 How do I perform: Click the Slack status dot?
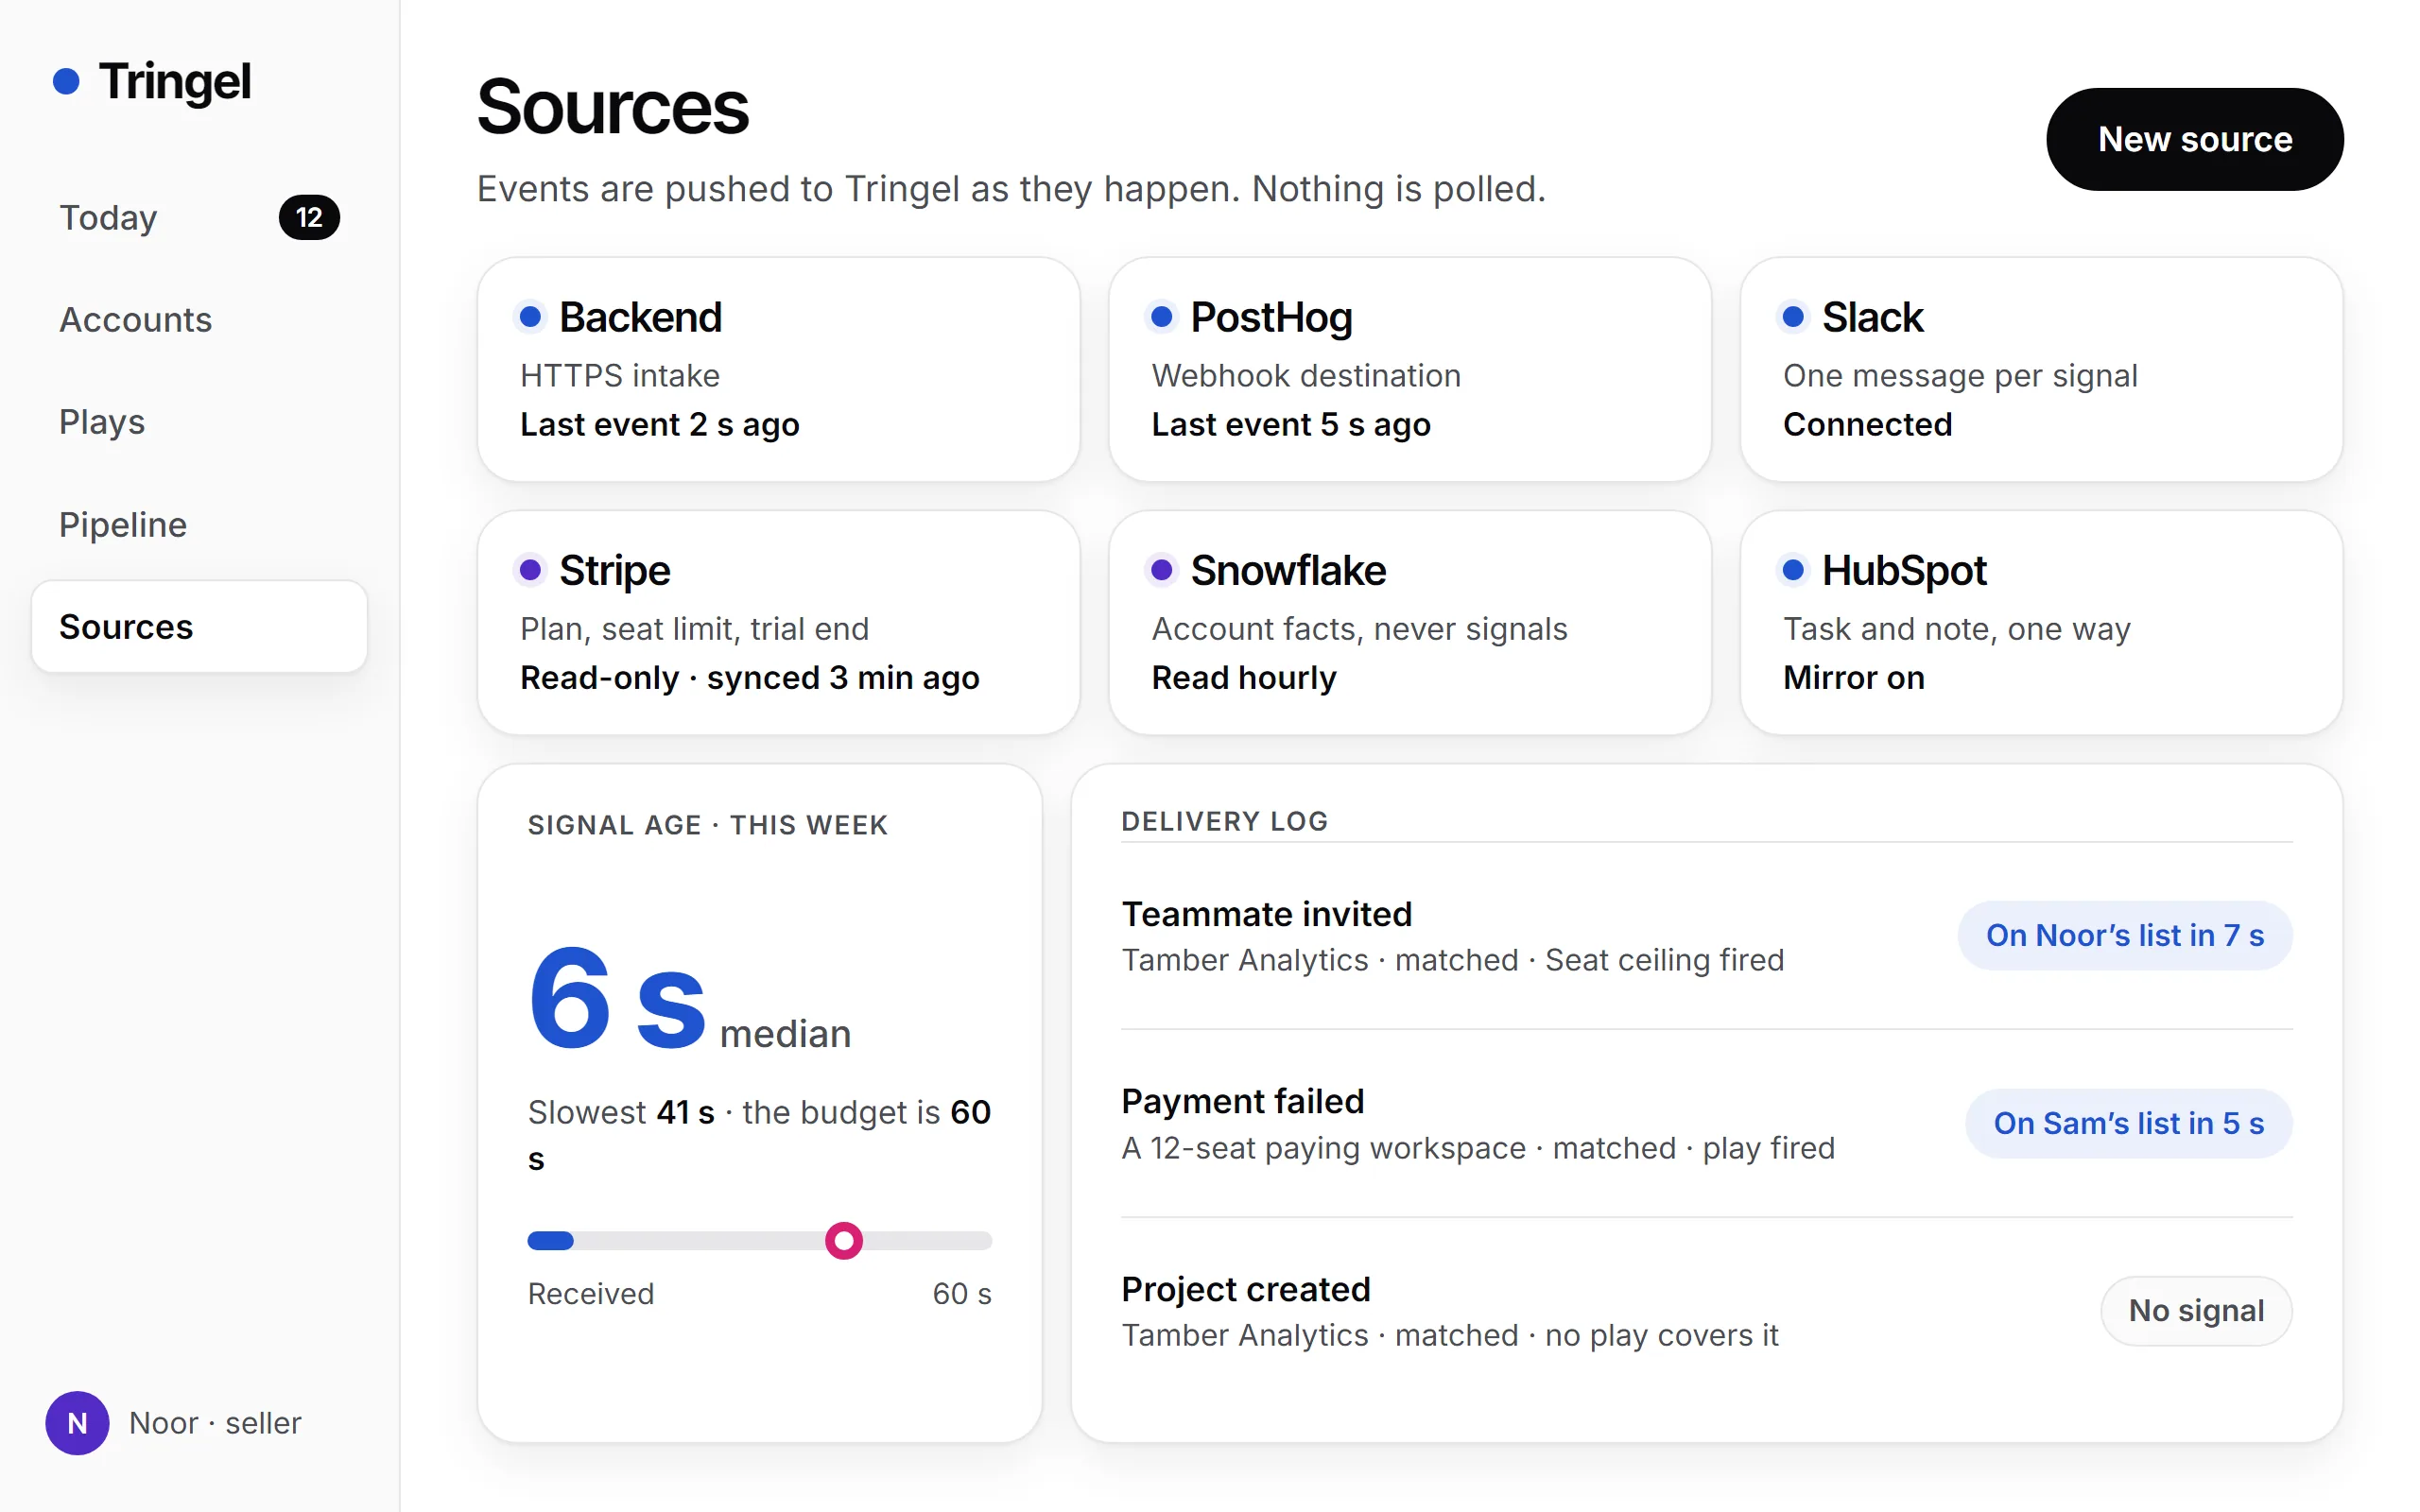[1793, 317]
